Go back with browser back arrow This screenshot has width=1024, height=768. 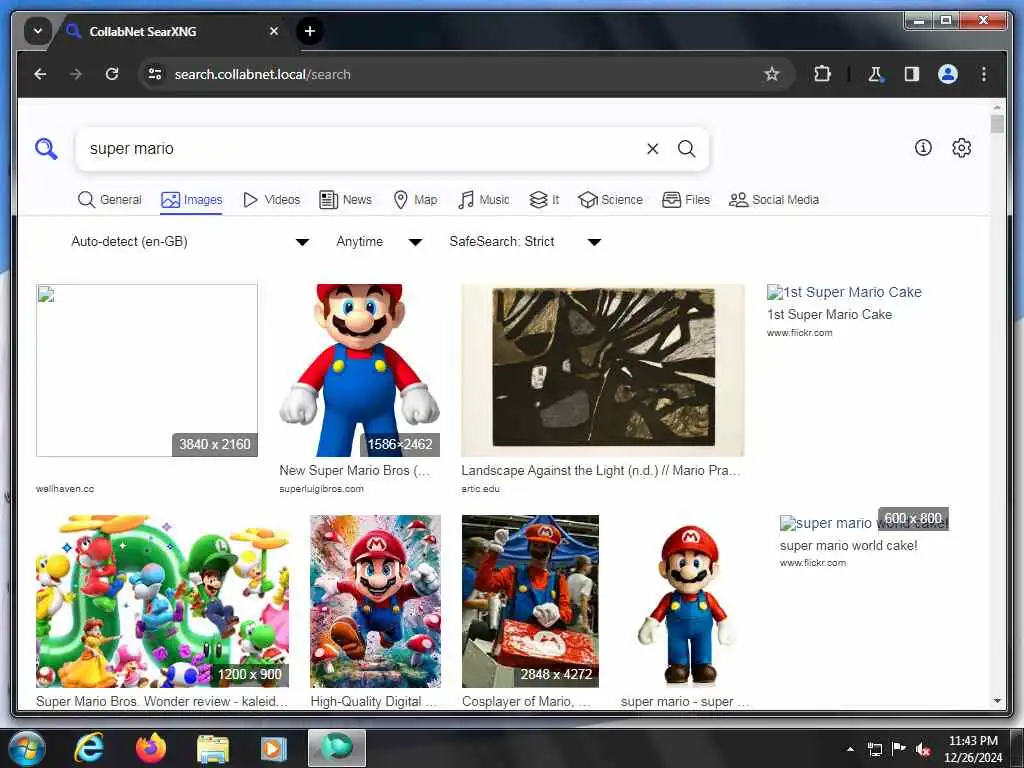click(x=40, y=74)
